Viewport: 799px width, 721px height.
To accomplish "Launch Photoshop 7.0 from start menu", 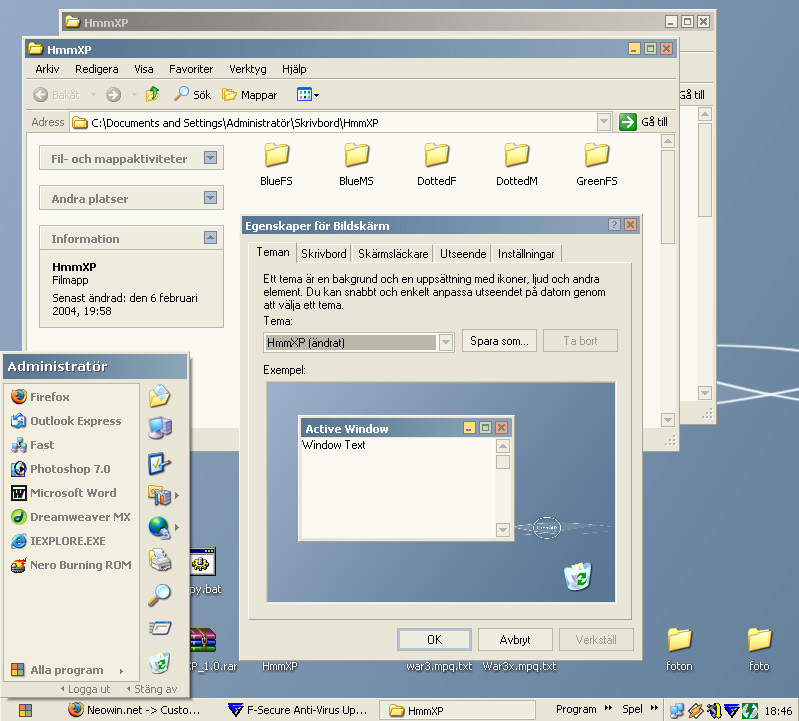I will tap(61, 469).
